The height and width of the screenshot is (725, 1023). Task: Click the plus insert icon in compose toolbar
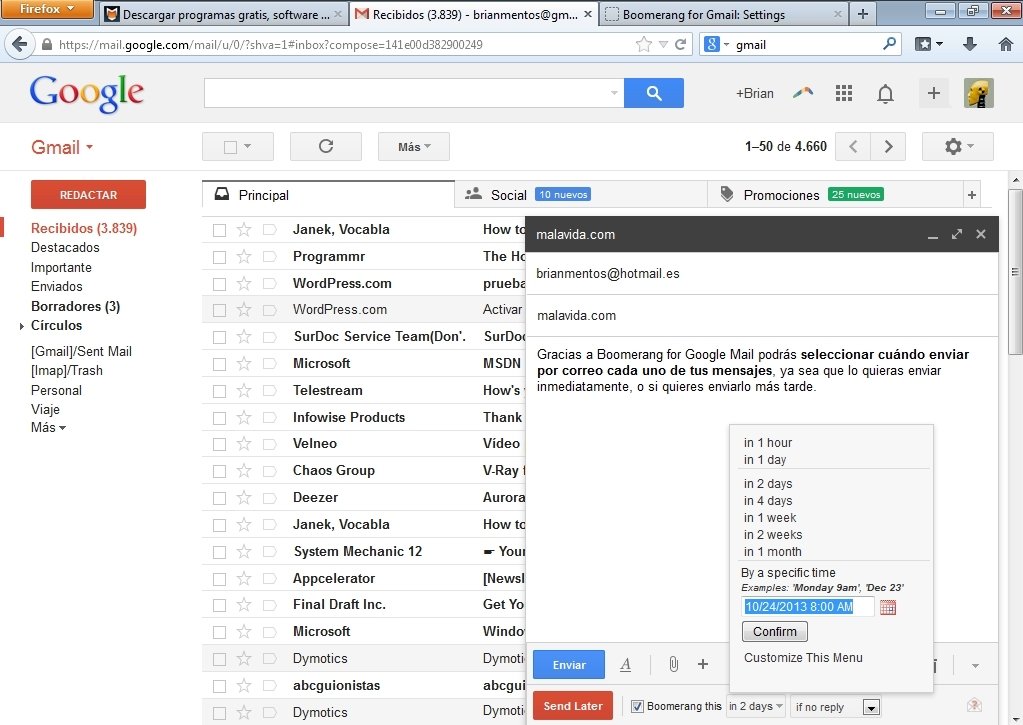coord(703,664)
